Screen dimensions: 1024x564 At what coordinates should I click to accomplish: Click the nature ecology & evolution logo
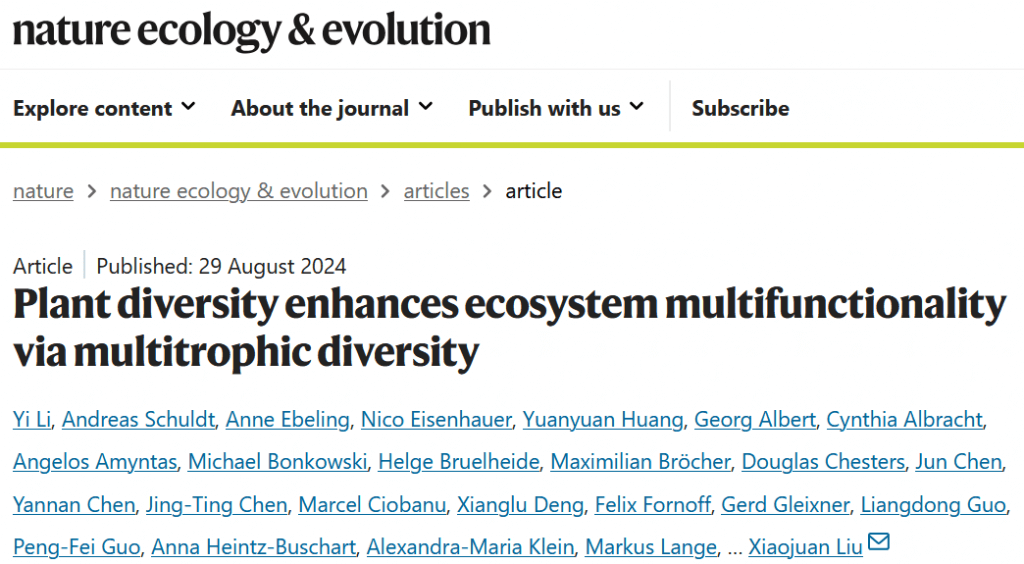[x=251, y=31]
